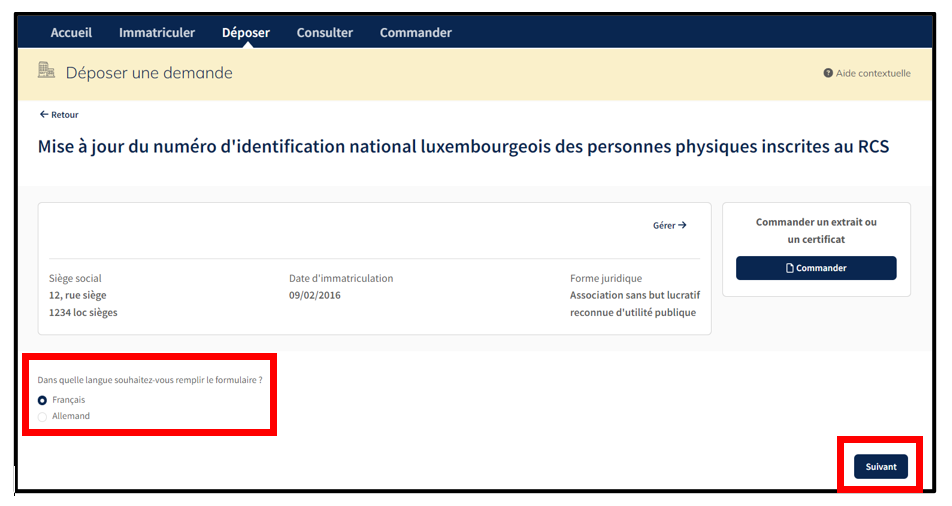Choose the Allemand language option
The height and width of the screenshot is (506, 952).
tap(42, 416)
